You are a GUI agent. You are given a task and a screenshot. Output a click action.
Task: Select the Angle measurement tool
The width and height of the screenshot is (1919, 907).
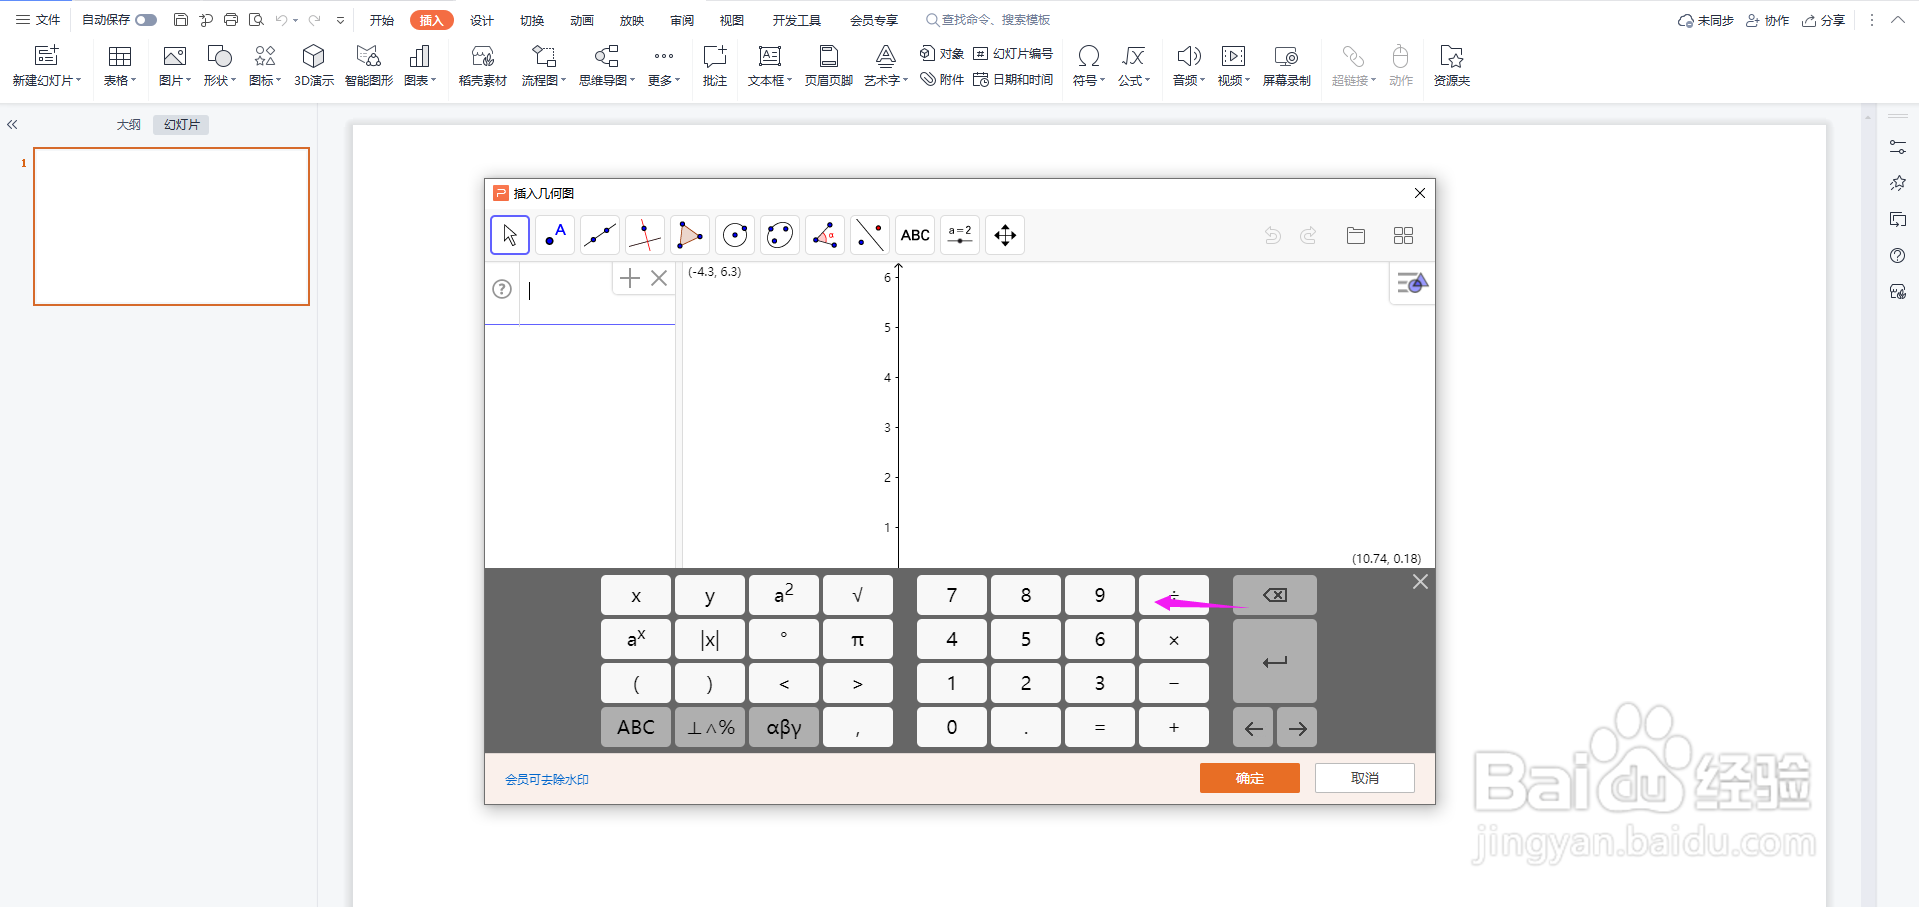tap(825, 235)
